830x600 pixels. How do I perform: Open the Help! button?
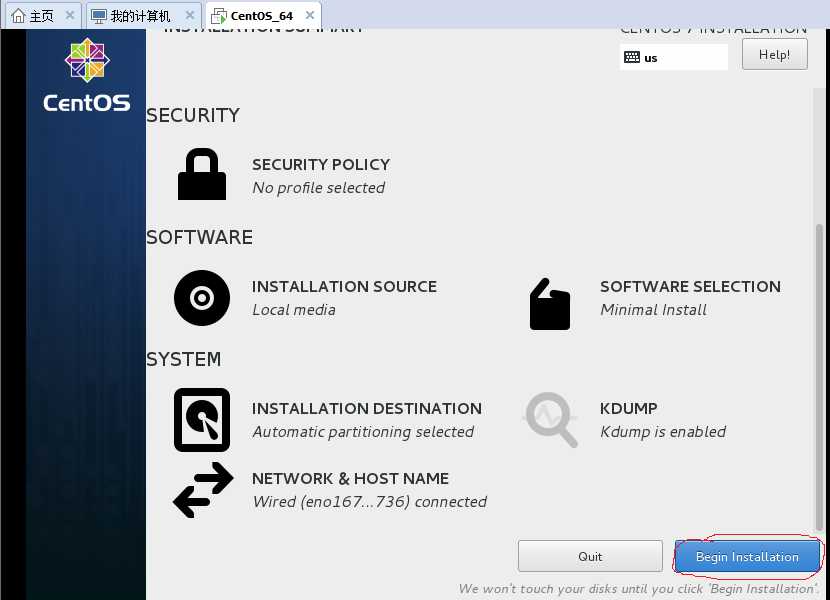click(x=774, y=55)
